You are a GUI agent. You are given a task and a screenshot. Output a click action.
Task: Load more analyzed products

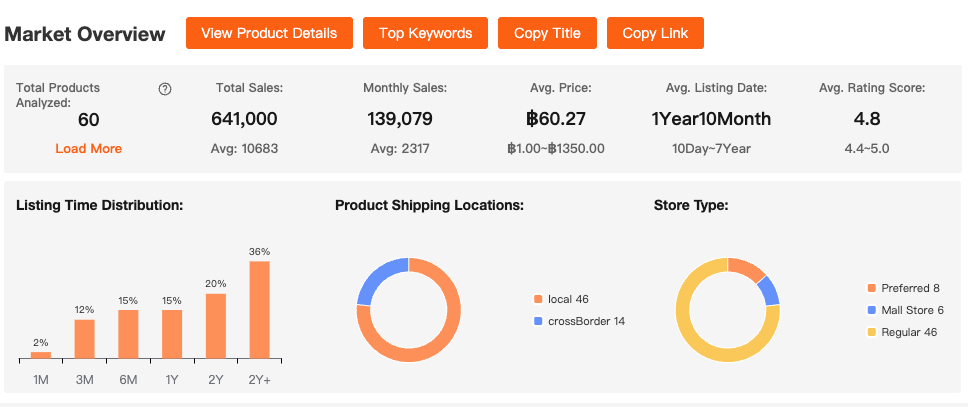[88, 149]
